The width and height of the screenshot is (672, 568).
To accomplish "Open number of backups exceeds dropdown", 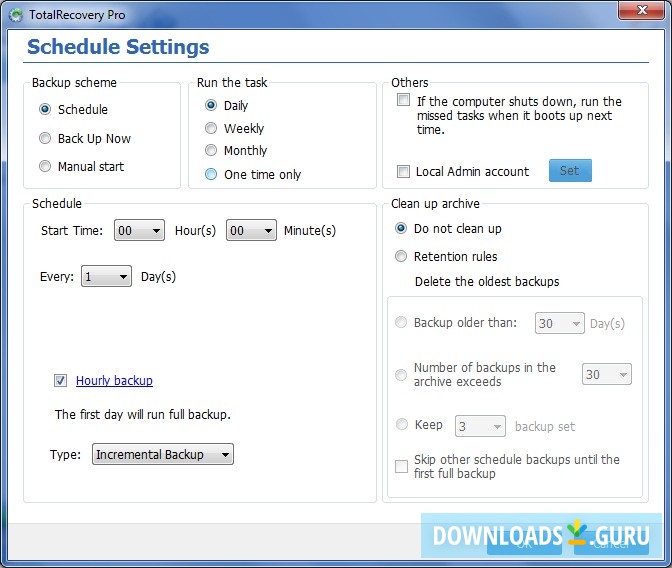I will tap(606, 374).
